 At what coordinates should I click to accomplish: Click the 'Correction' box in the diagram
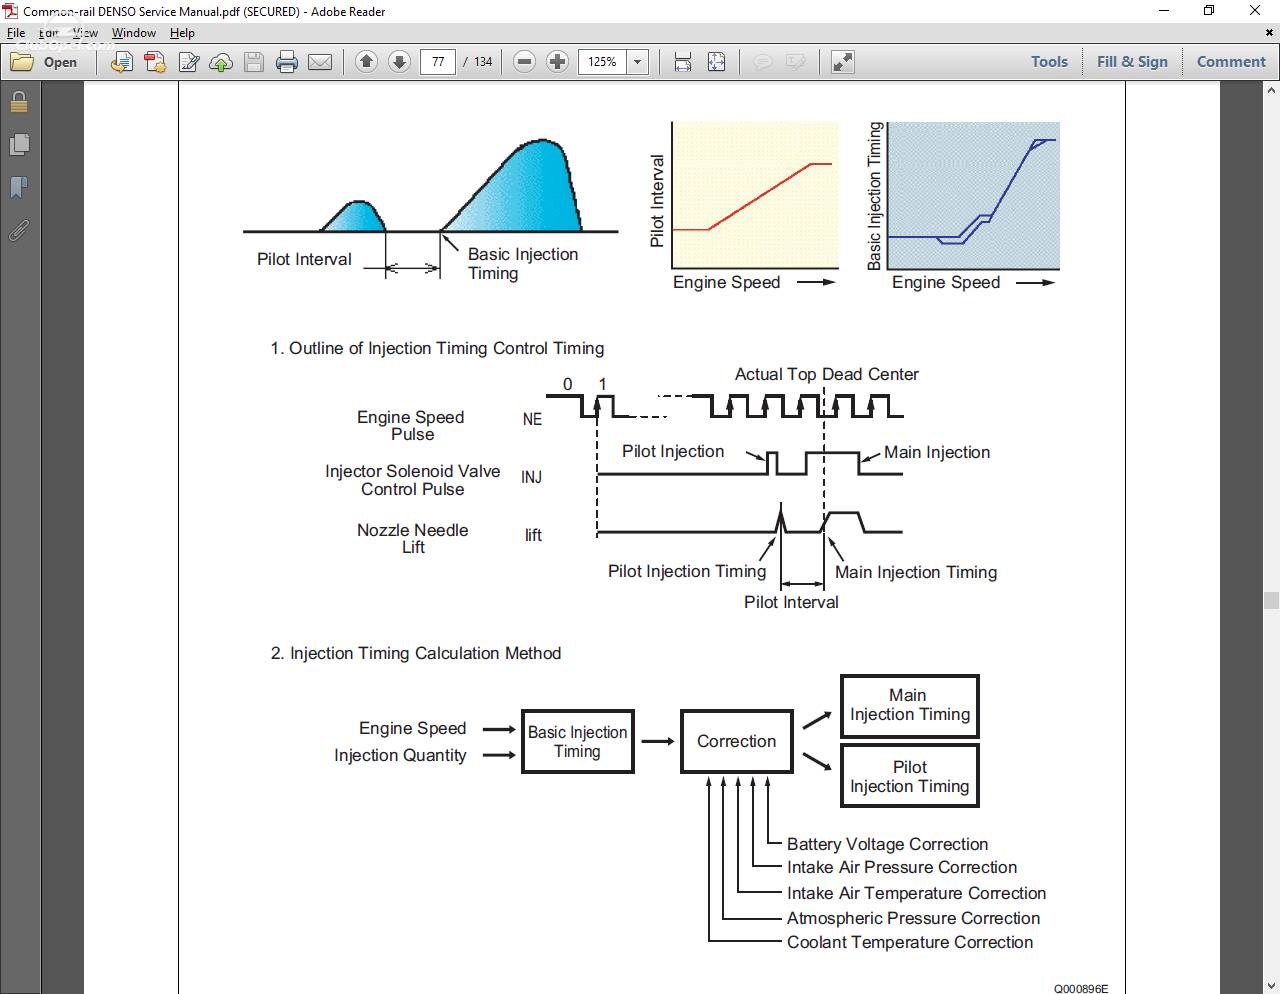737,741
